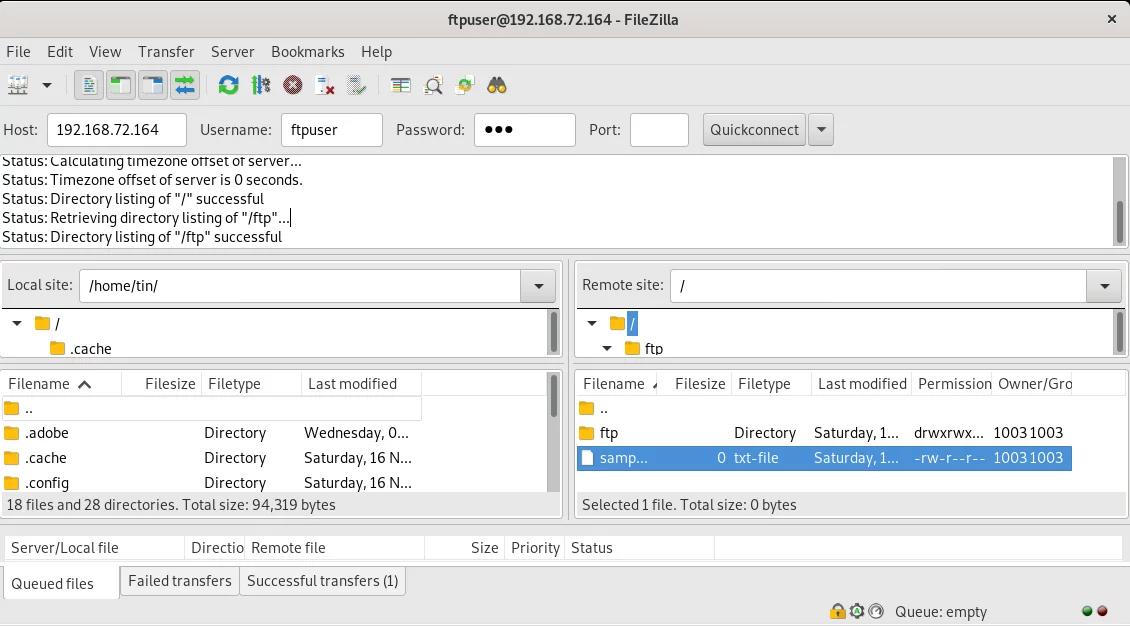Toggle filename filters magnifier icon

coord(433,86)
